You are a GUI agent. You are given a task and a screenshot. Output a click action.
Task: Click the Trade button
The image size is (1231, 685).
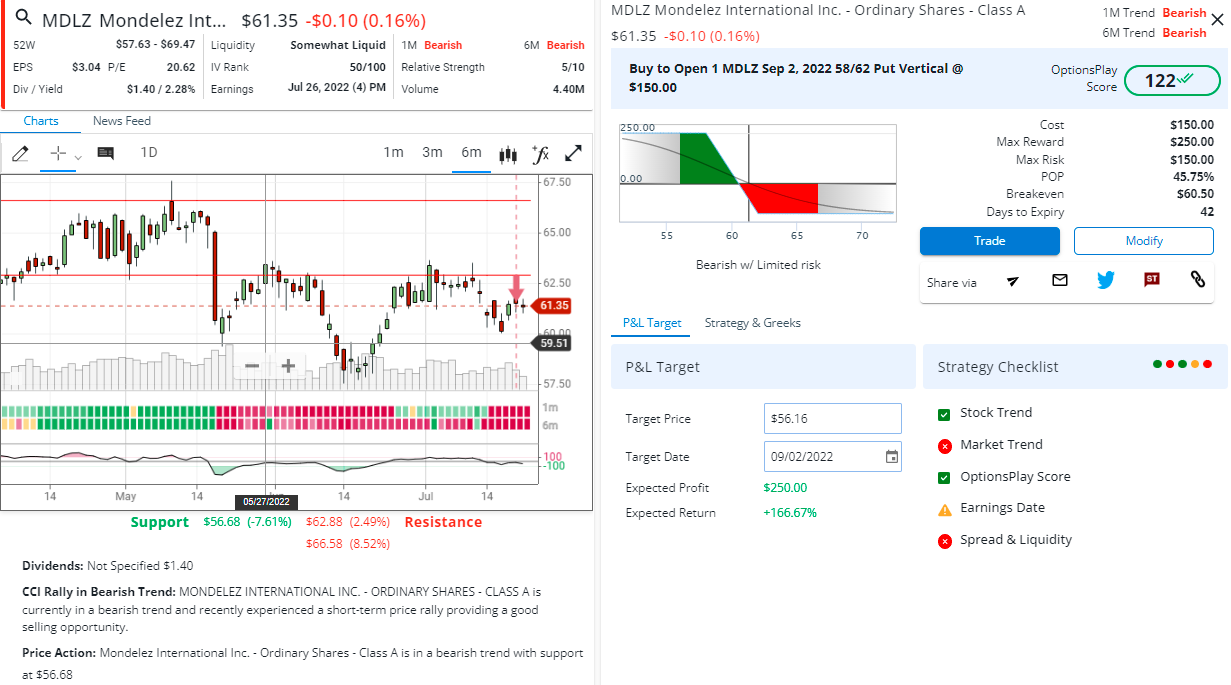(x=989, y=241)
